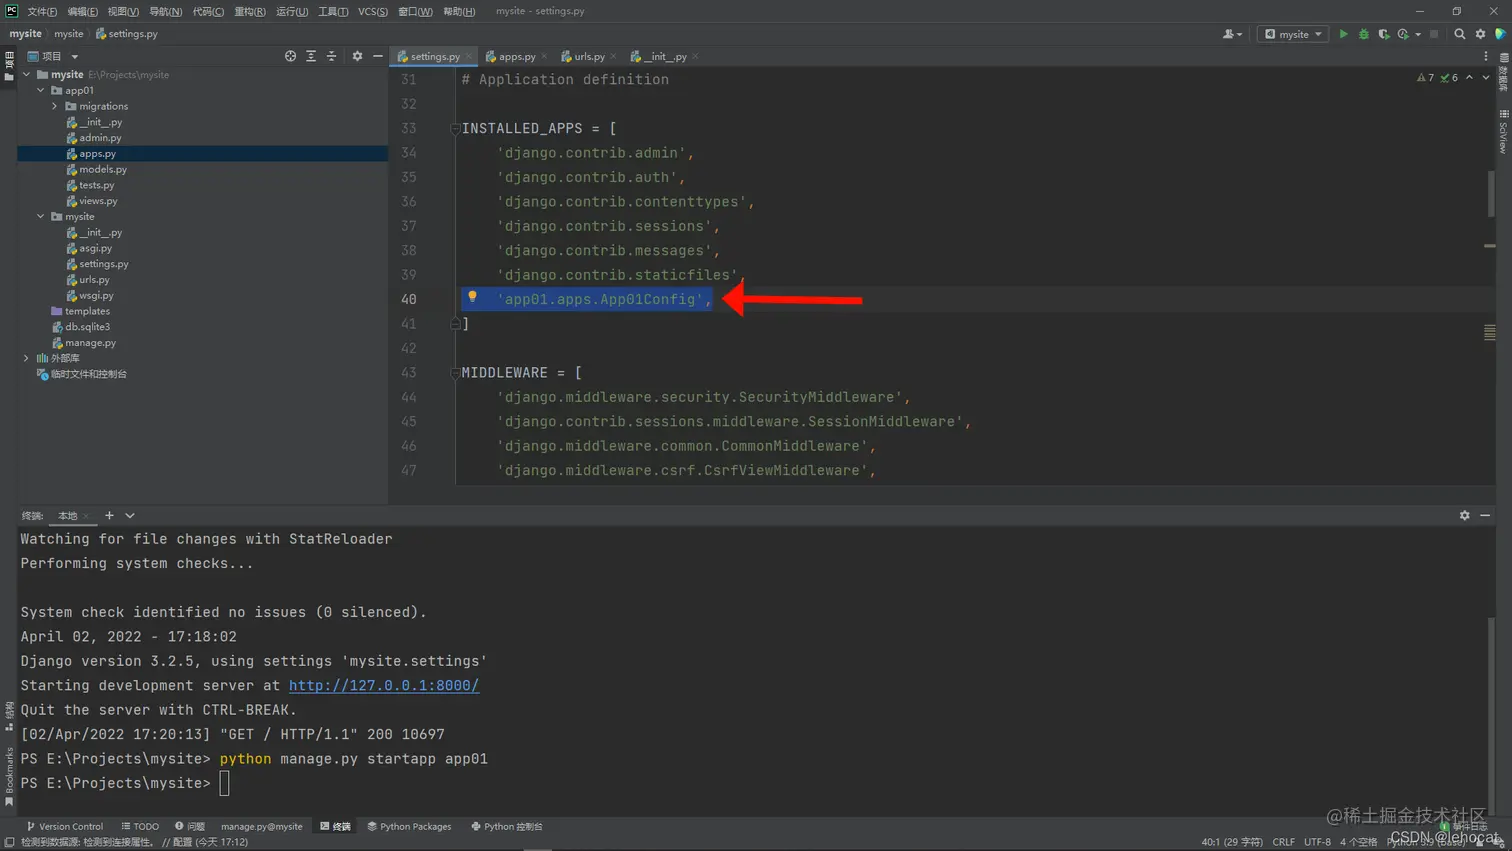Open SciView tool window on right stripe

[x=1503, y=132]
